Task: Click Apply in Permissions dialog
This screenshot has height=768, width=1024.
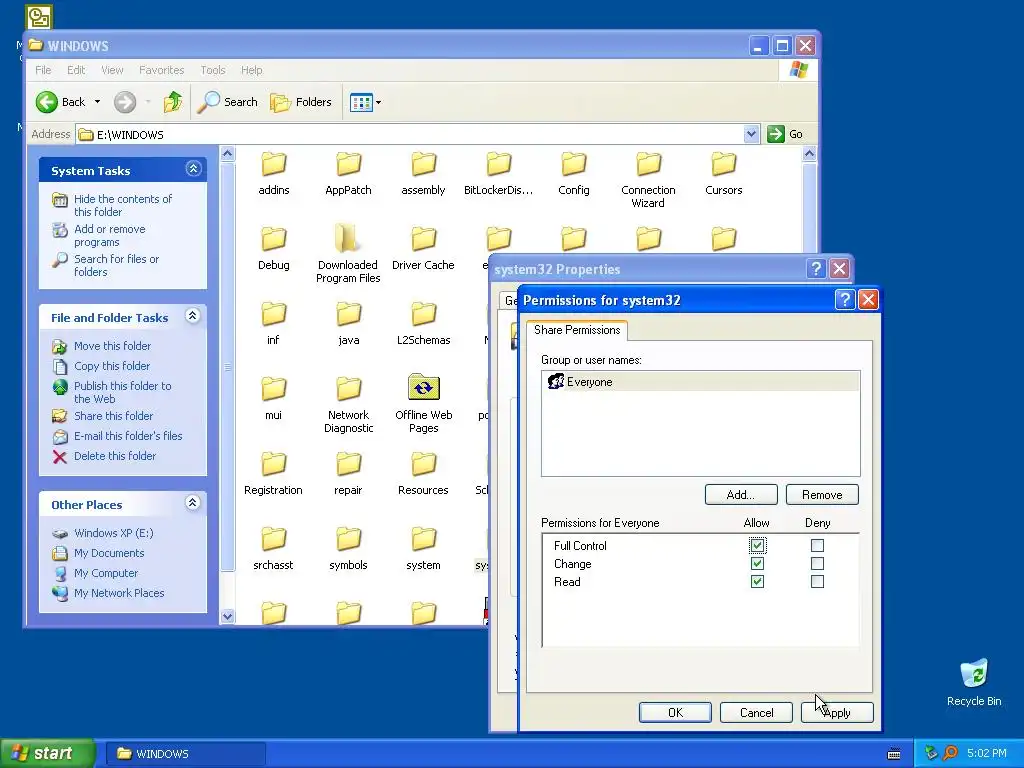Action: point(837,712)
